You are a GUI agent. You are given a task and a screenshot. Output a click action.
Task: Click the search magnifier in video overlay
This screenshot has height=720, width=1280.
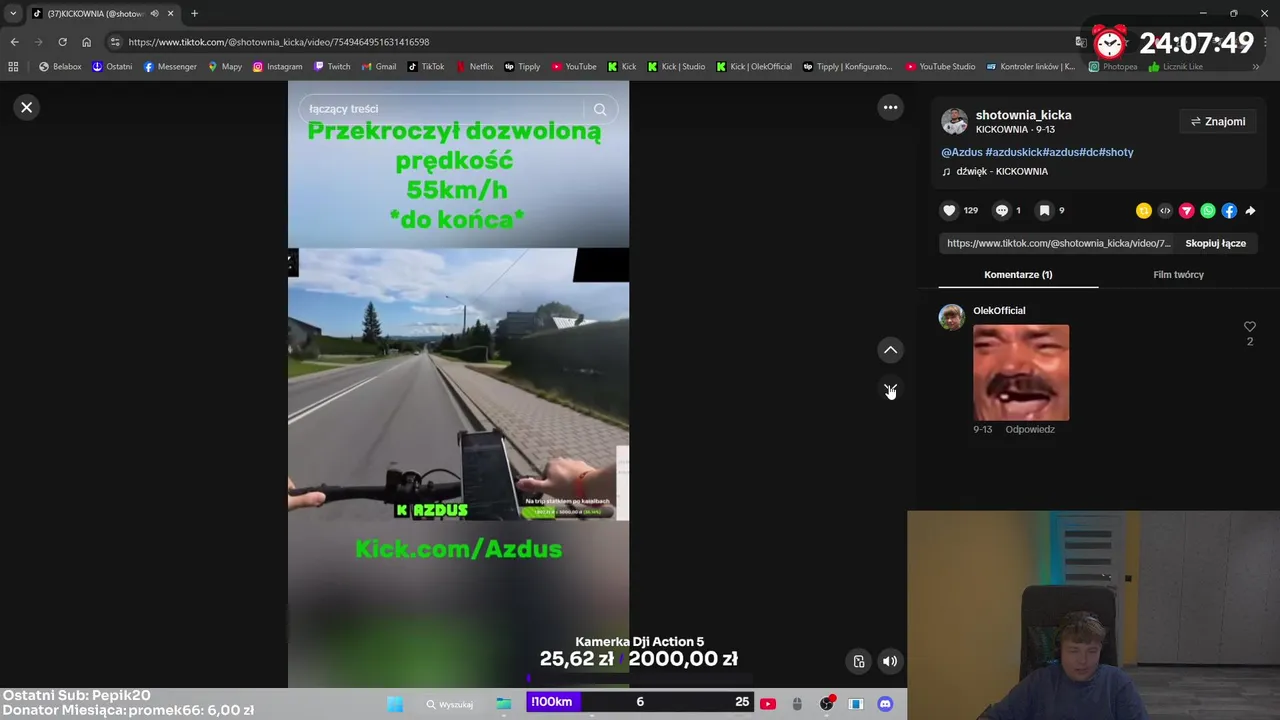coord(600,109)
